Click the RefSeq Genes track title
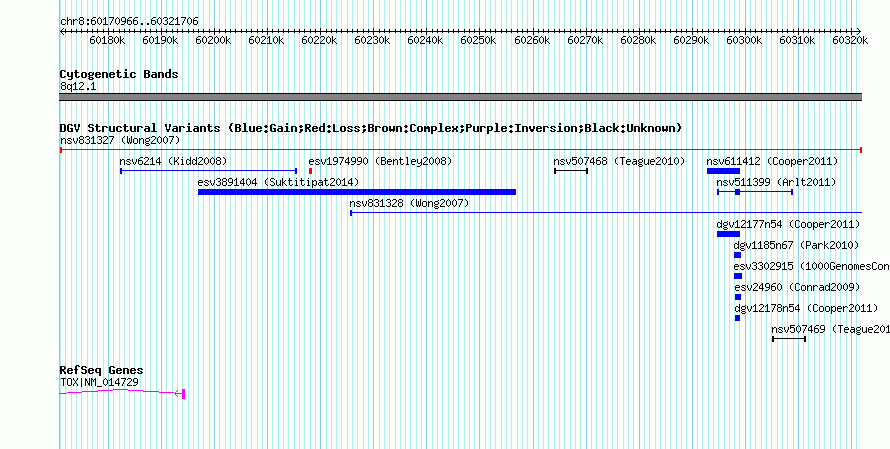 tap(101, 371)
